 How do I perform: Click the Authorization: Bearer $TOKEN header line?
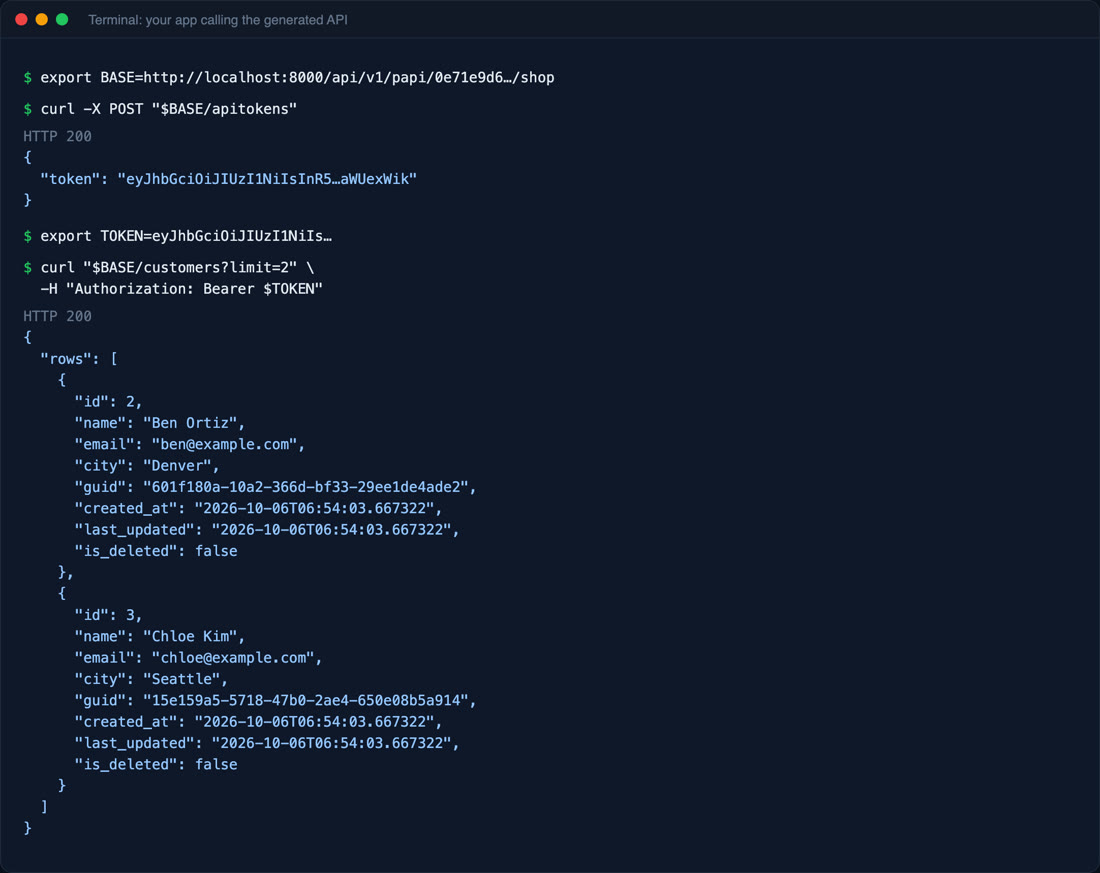coord(181,288)
